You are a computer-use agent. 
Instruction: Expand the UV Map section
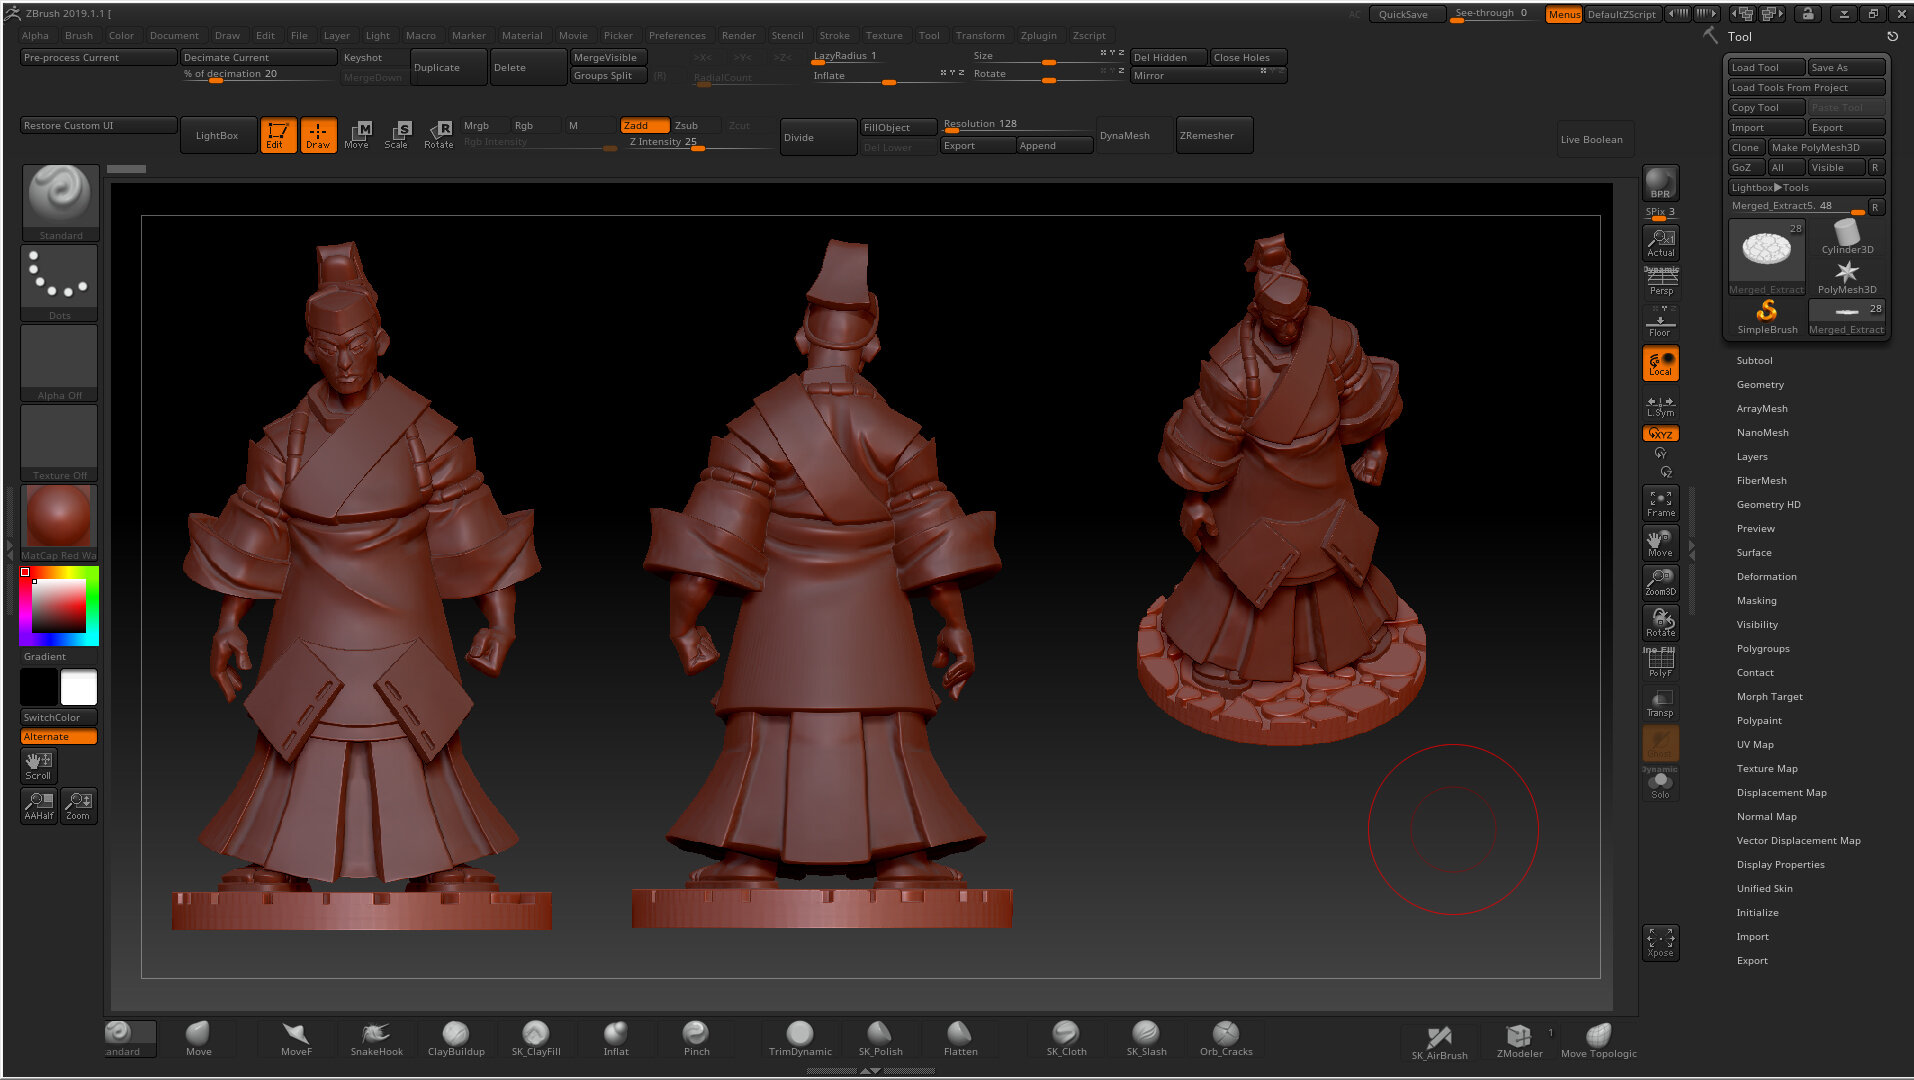pyautogui.click(x=1755, y=745)
